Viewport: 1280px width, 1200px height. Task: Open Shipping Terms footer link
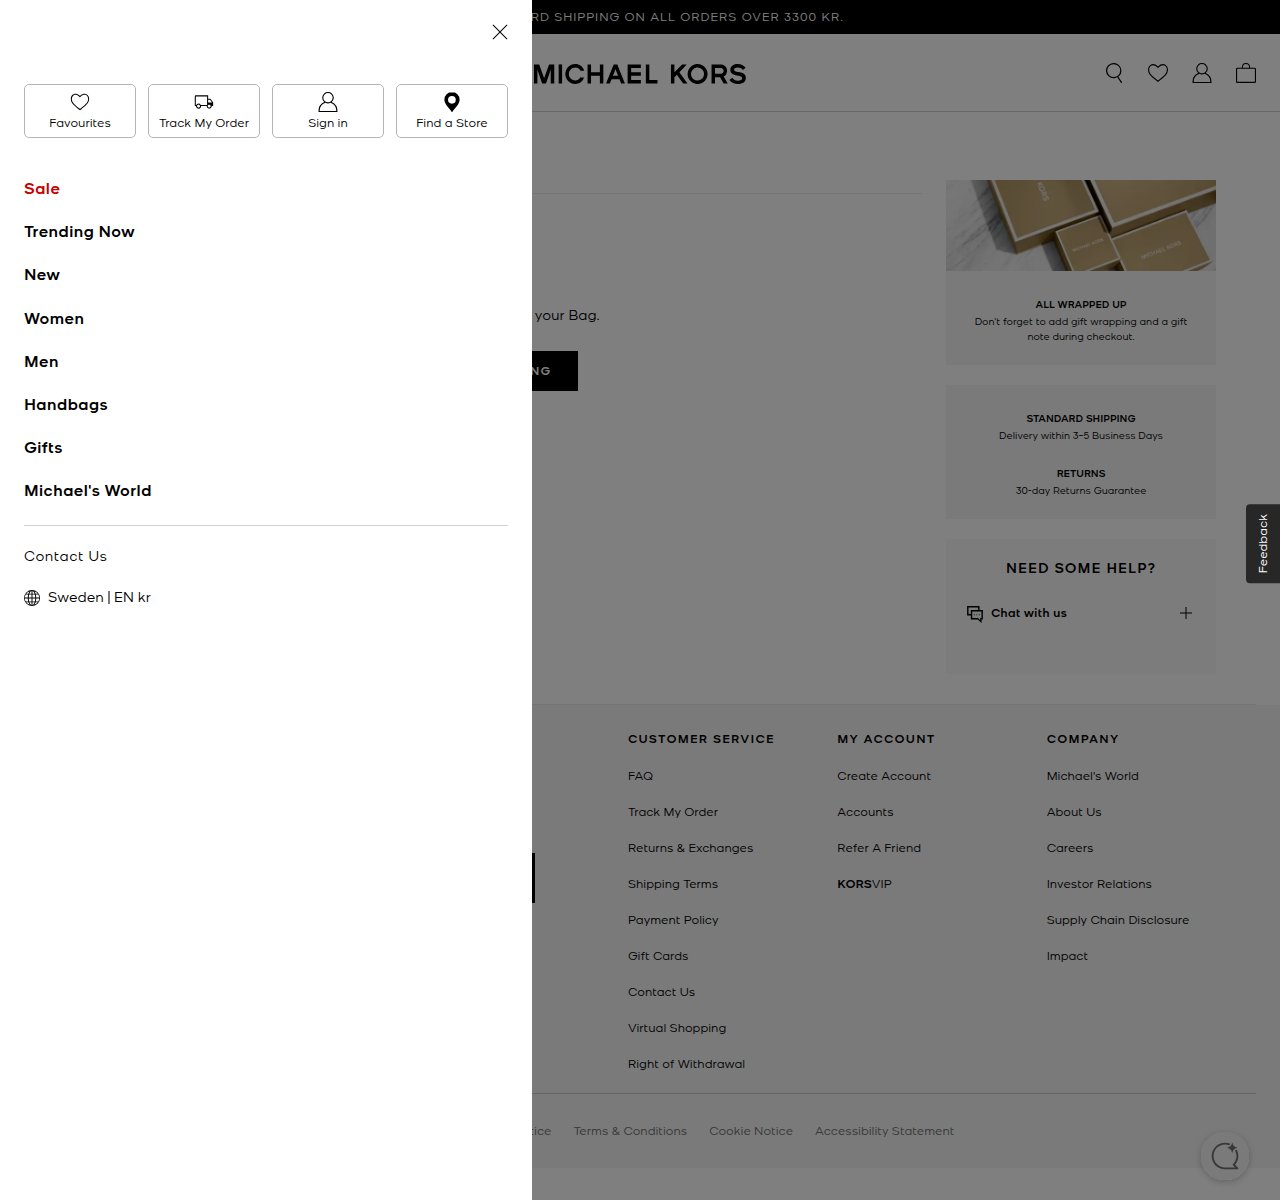point(673,884)
